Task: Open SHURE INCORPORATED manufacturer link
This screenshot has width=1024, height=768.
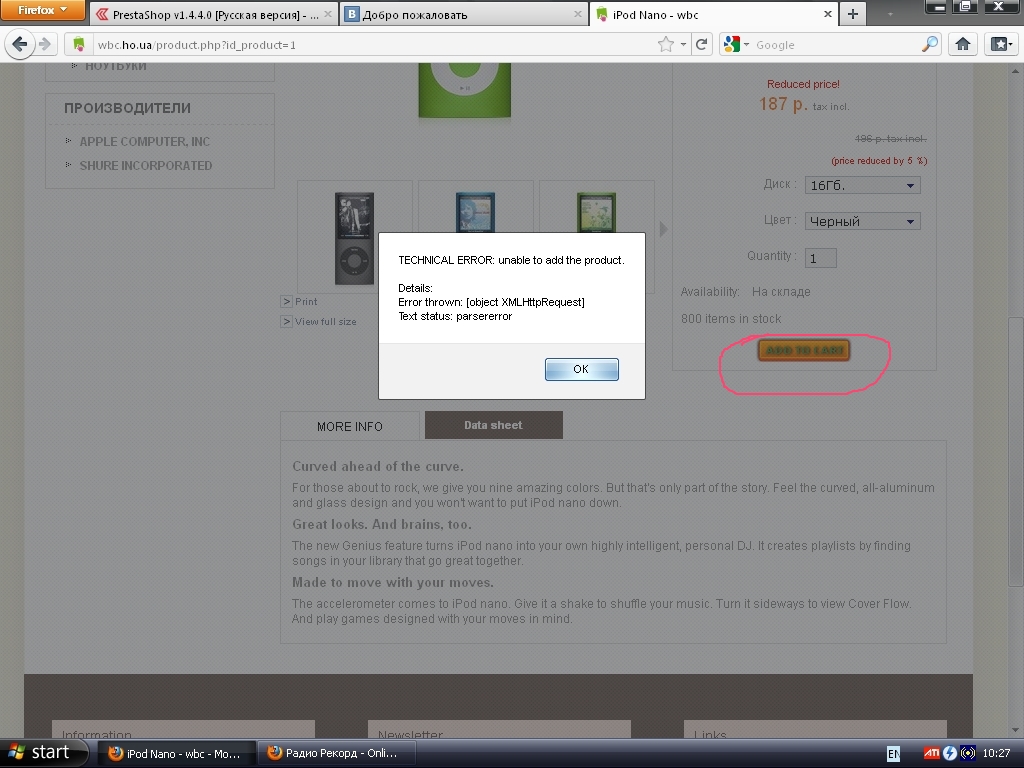Action: [x=146, y=166]
